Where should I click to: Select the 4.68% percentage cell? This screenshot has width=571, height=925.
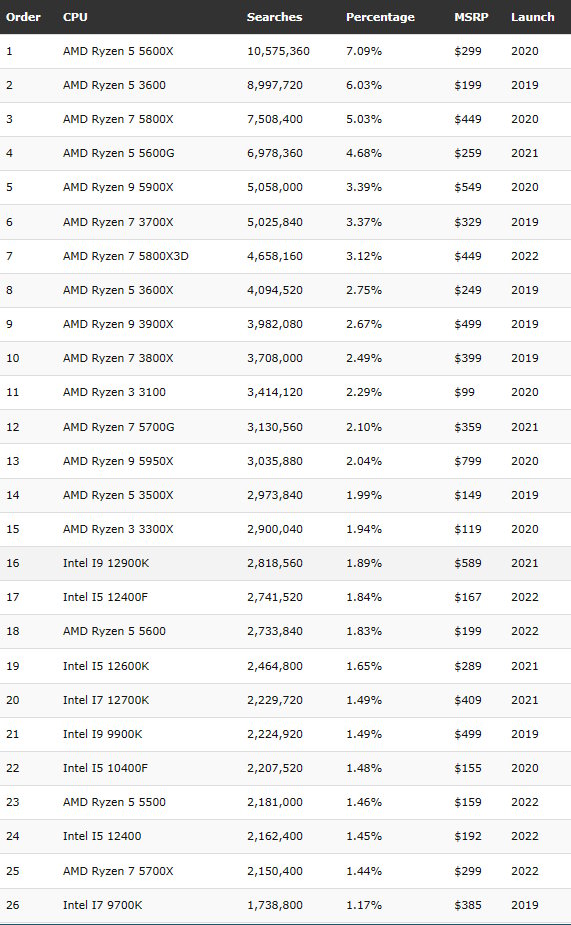point(364,153)
